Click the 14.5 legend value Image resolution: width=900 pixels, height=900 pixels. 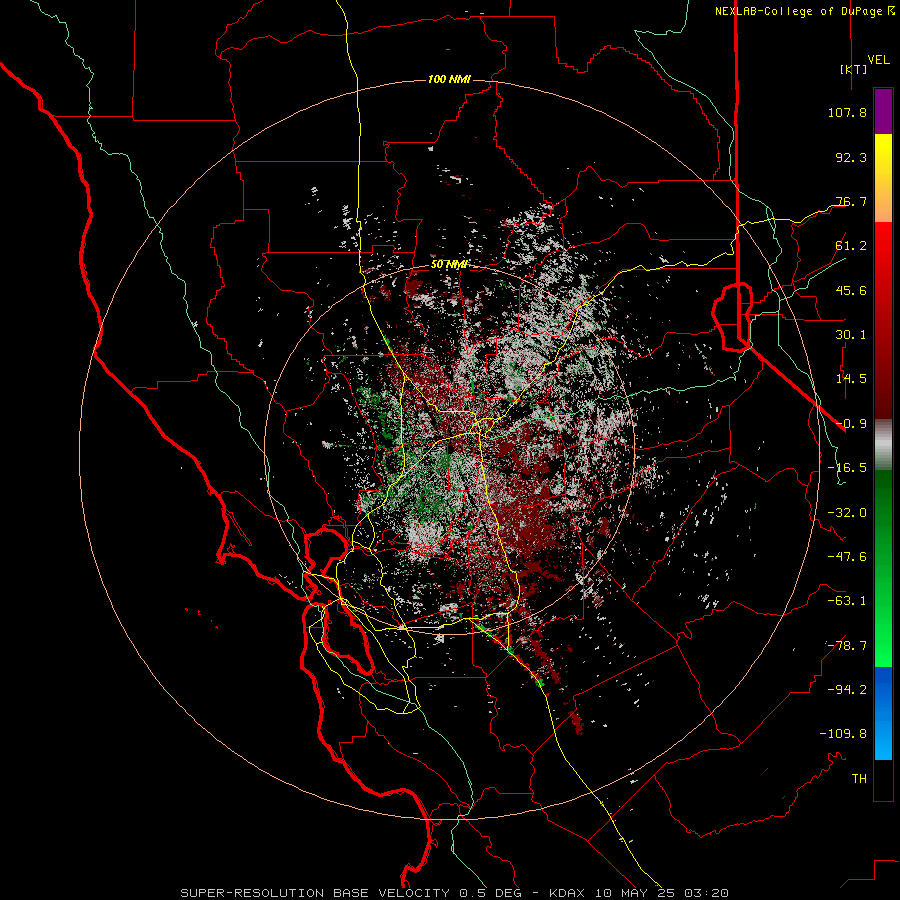tap(851, 379)
